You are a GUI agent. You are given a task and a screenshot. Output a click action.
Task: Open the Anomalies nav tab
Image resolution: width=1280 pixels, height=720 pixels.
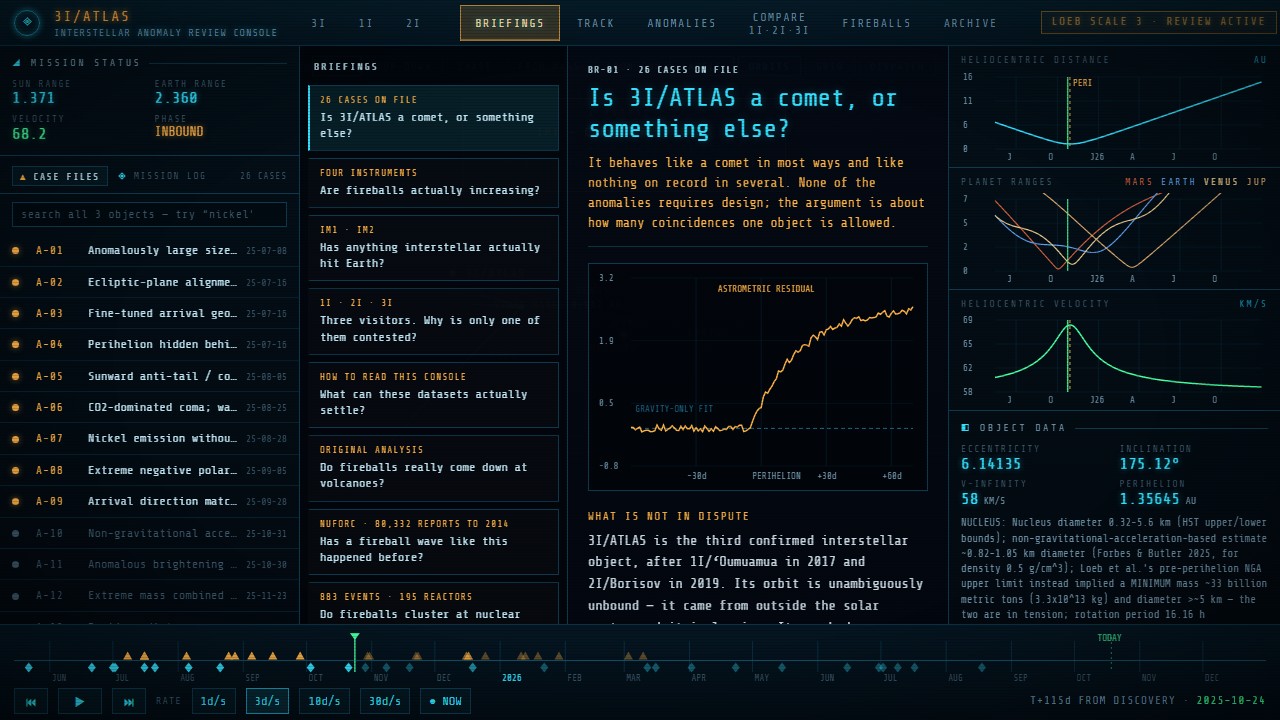coord(682,23)
